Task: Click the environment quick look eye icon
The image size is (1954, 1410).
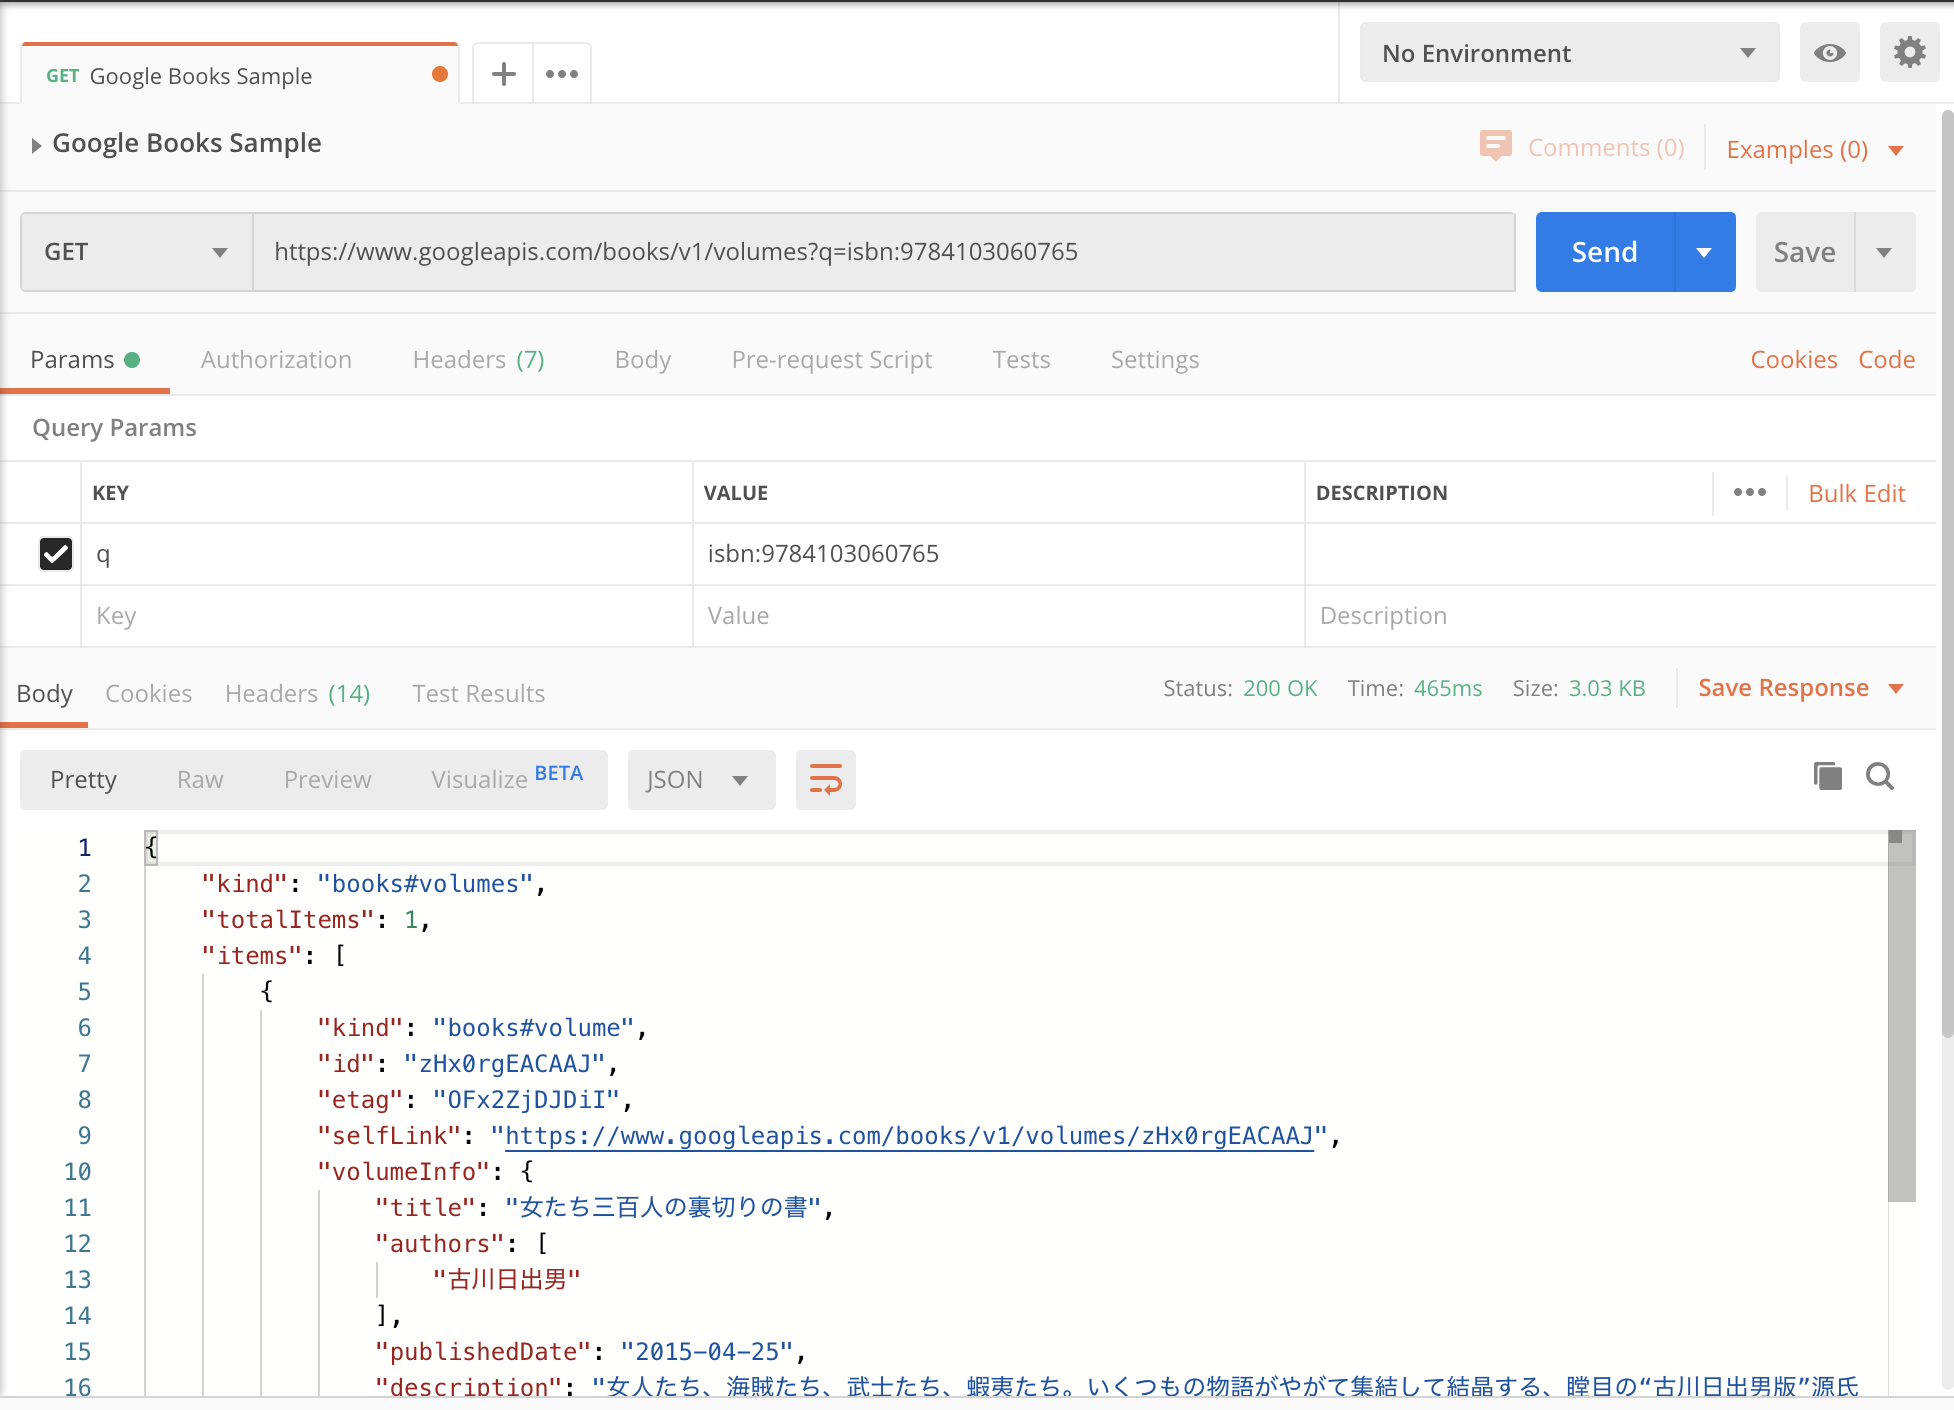Action: click(x=1829, y=53)
